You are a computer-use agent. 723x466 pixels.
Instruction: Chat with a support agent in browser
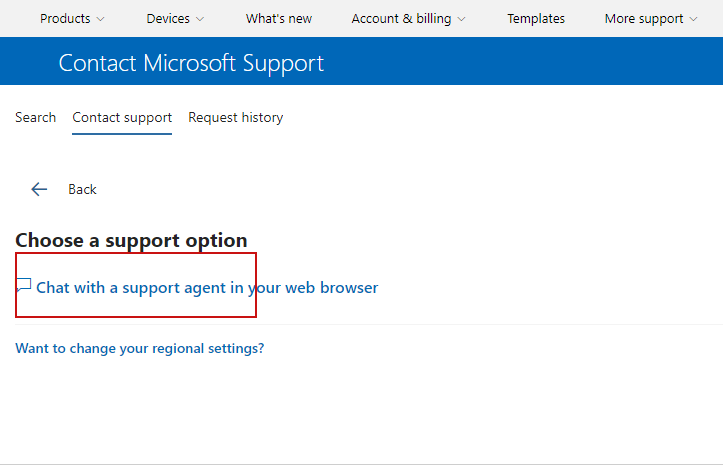coord(207,288)
